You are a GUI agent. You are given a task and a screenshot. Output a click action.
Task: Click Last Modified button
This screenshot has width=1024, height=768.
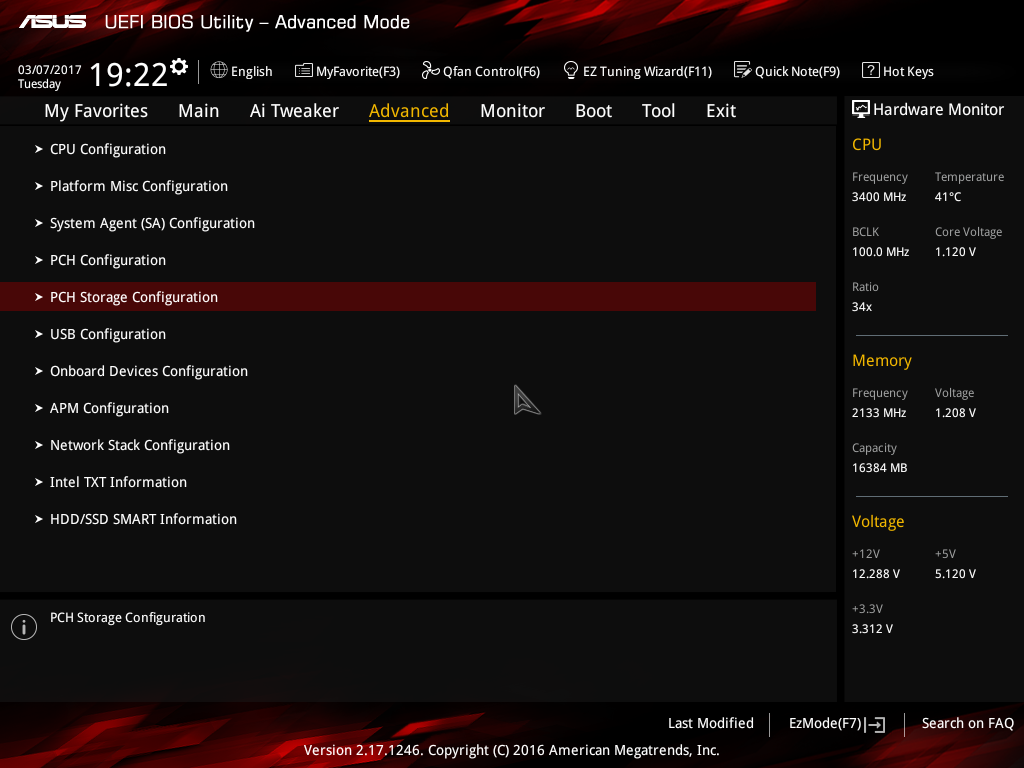pos(711,724)
